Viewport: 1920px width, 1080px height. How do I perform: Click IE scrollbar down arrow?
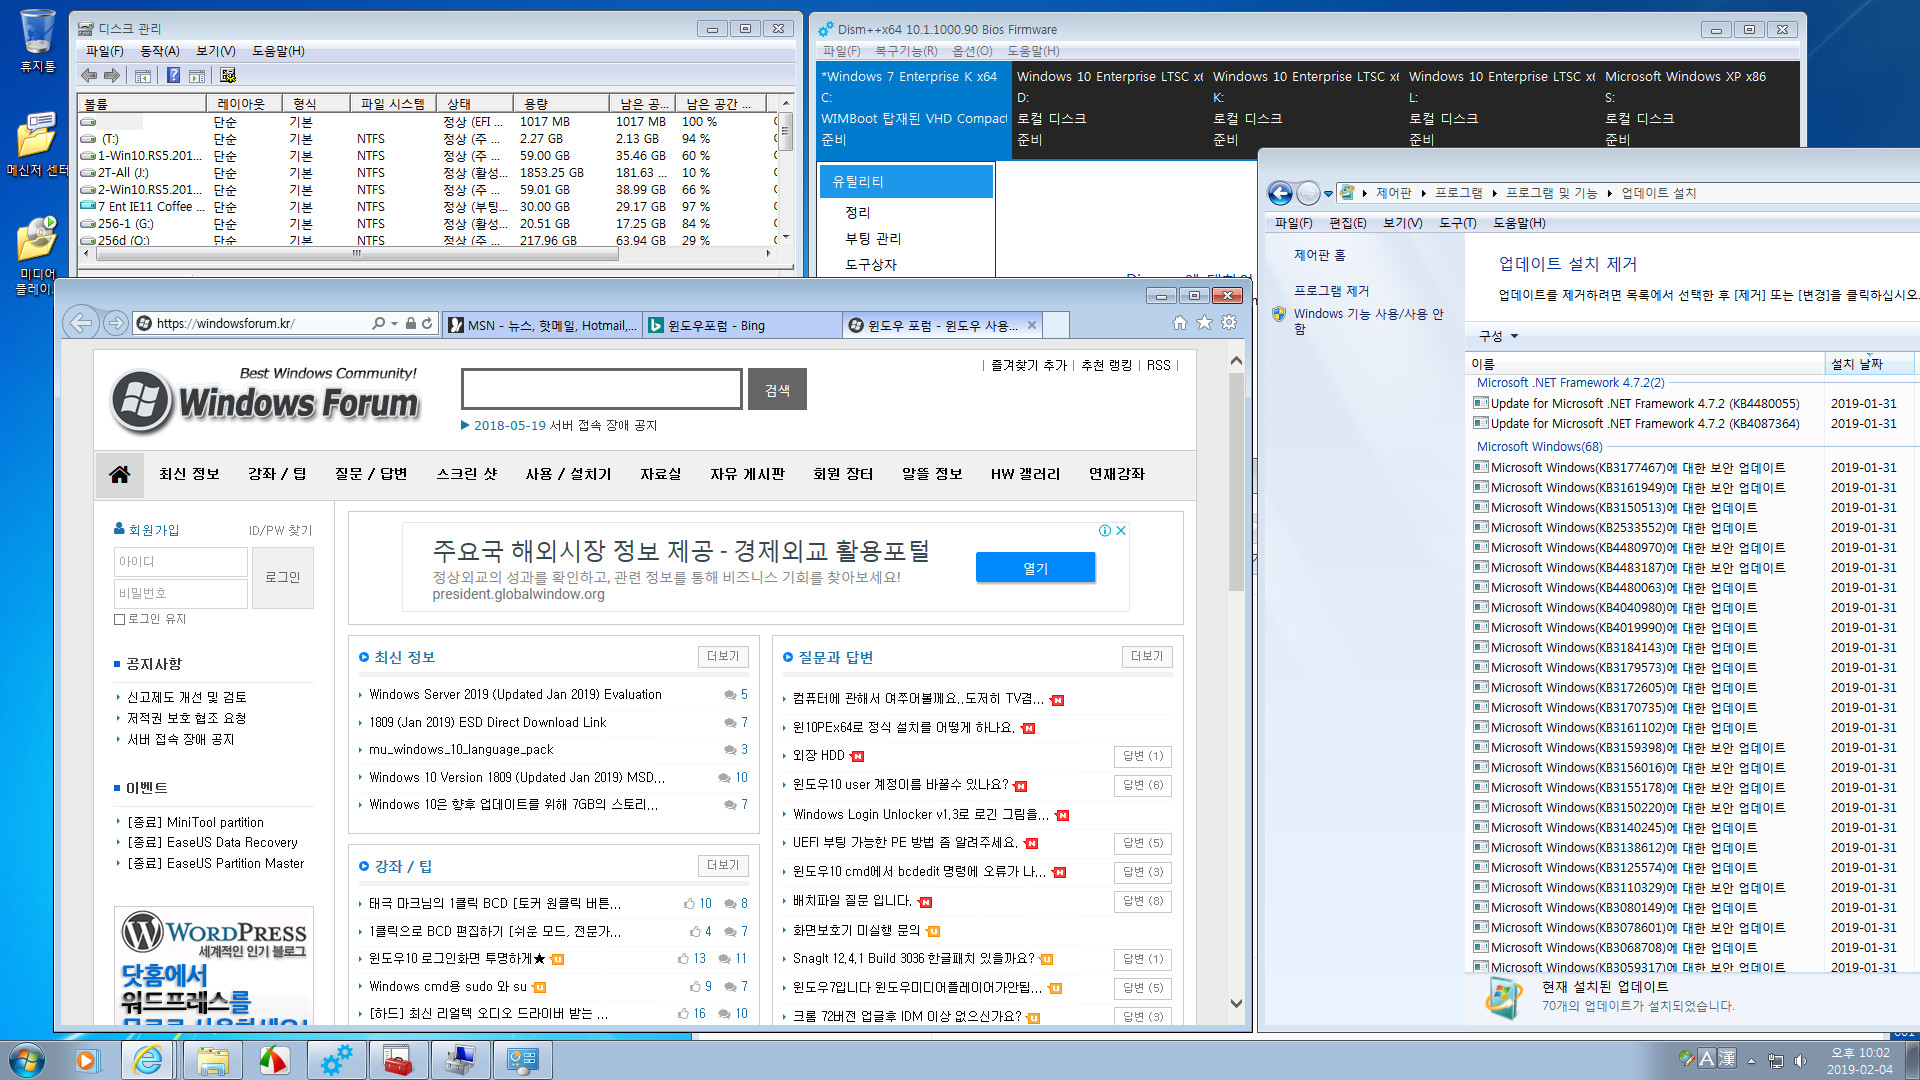(1236, 1004)
